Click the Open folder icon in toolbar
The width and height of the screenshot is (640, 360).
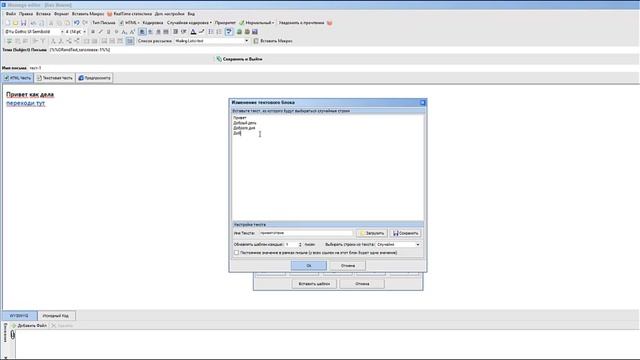click(16, 23)
